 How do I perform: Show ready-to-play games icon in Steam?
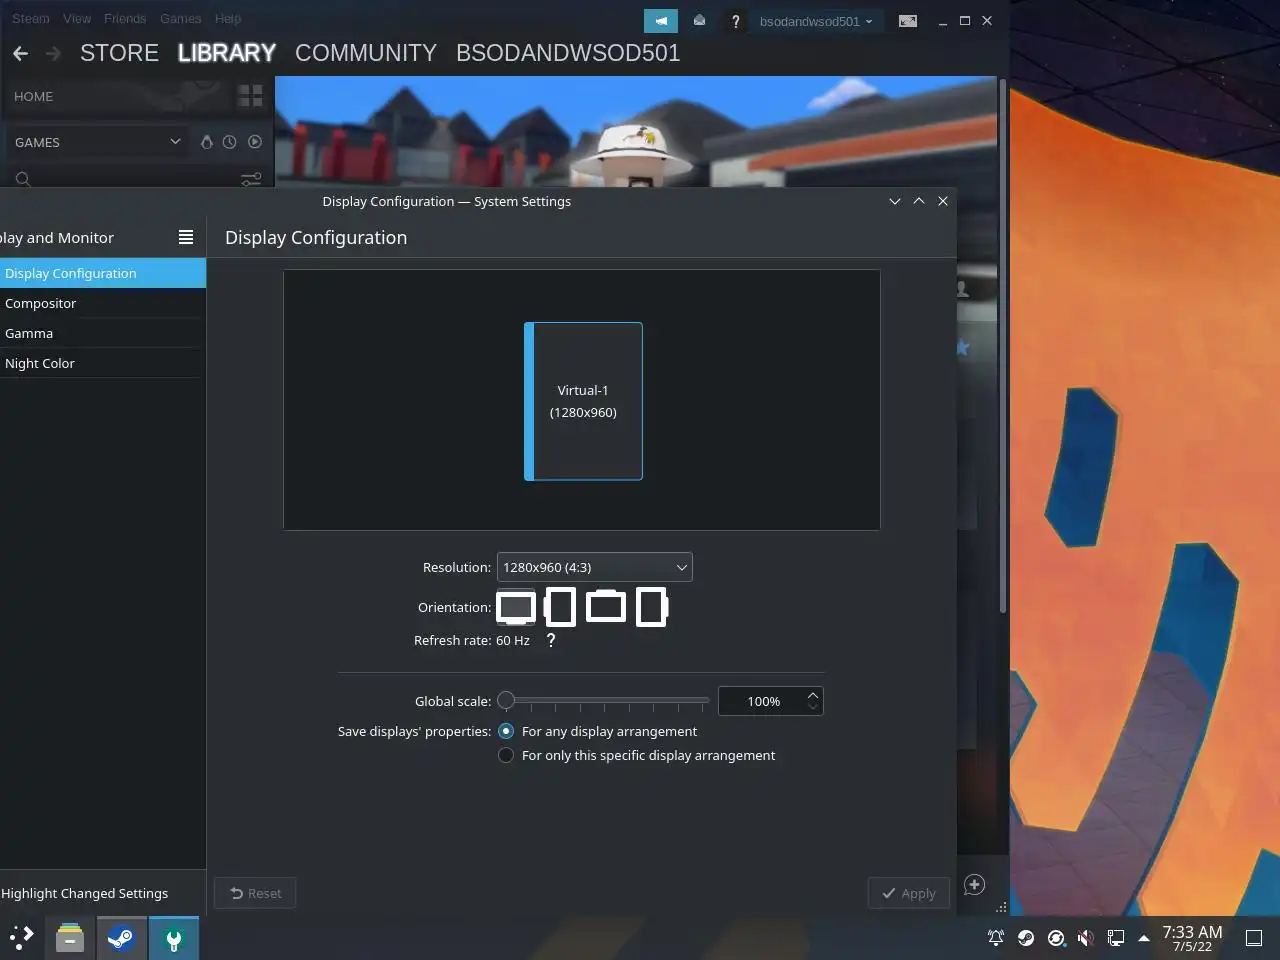[255, 142]
